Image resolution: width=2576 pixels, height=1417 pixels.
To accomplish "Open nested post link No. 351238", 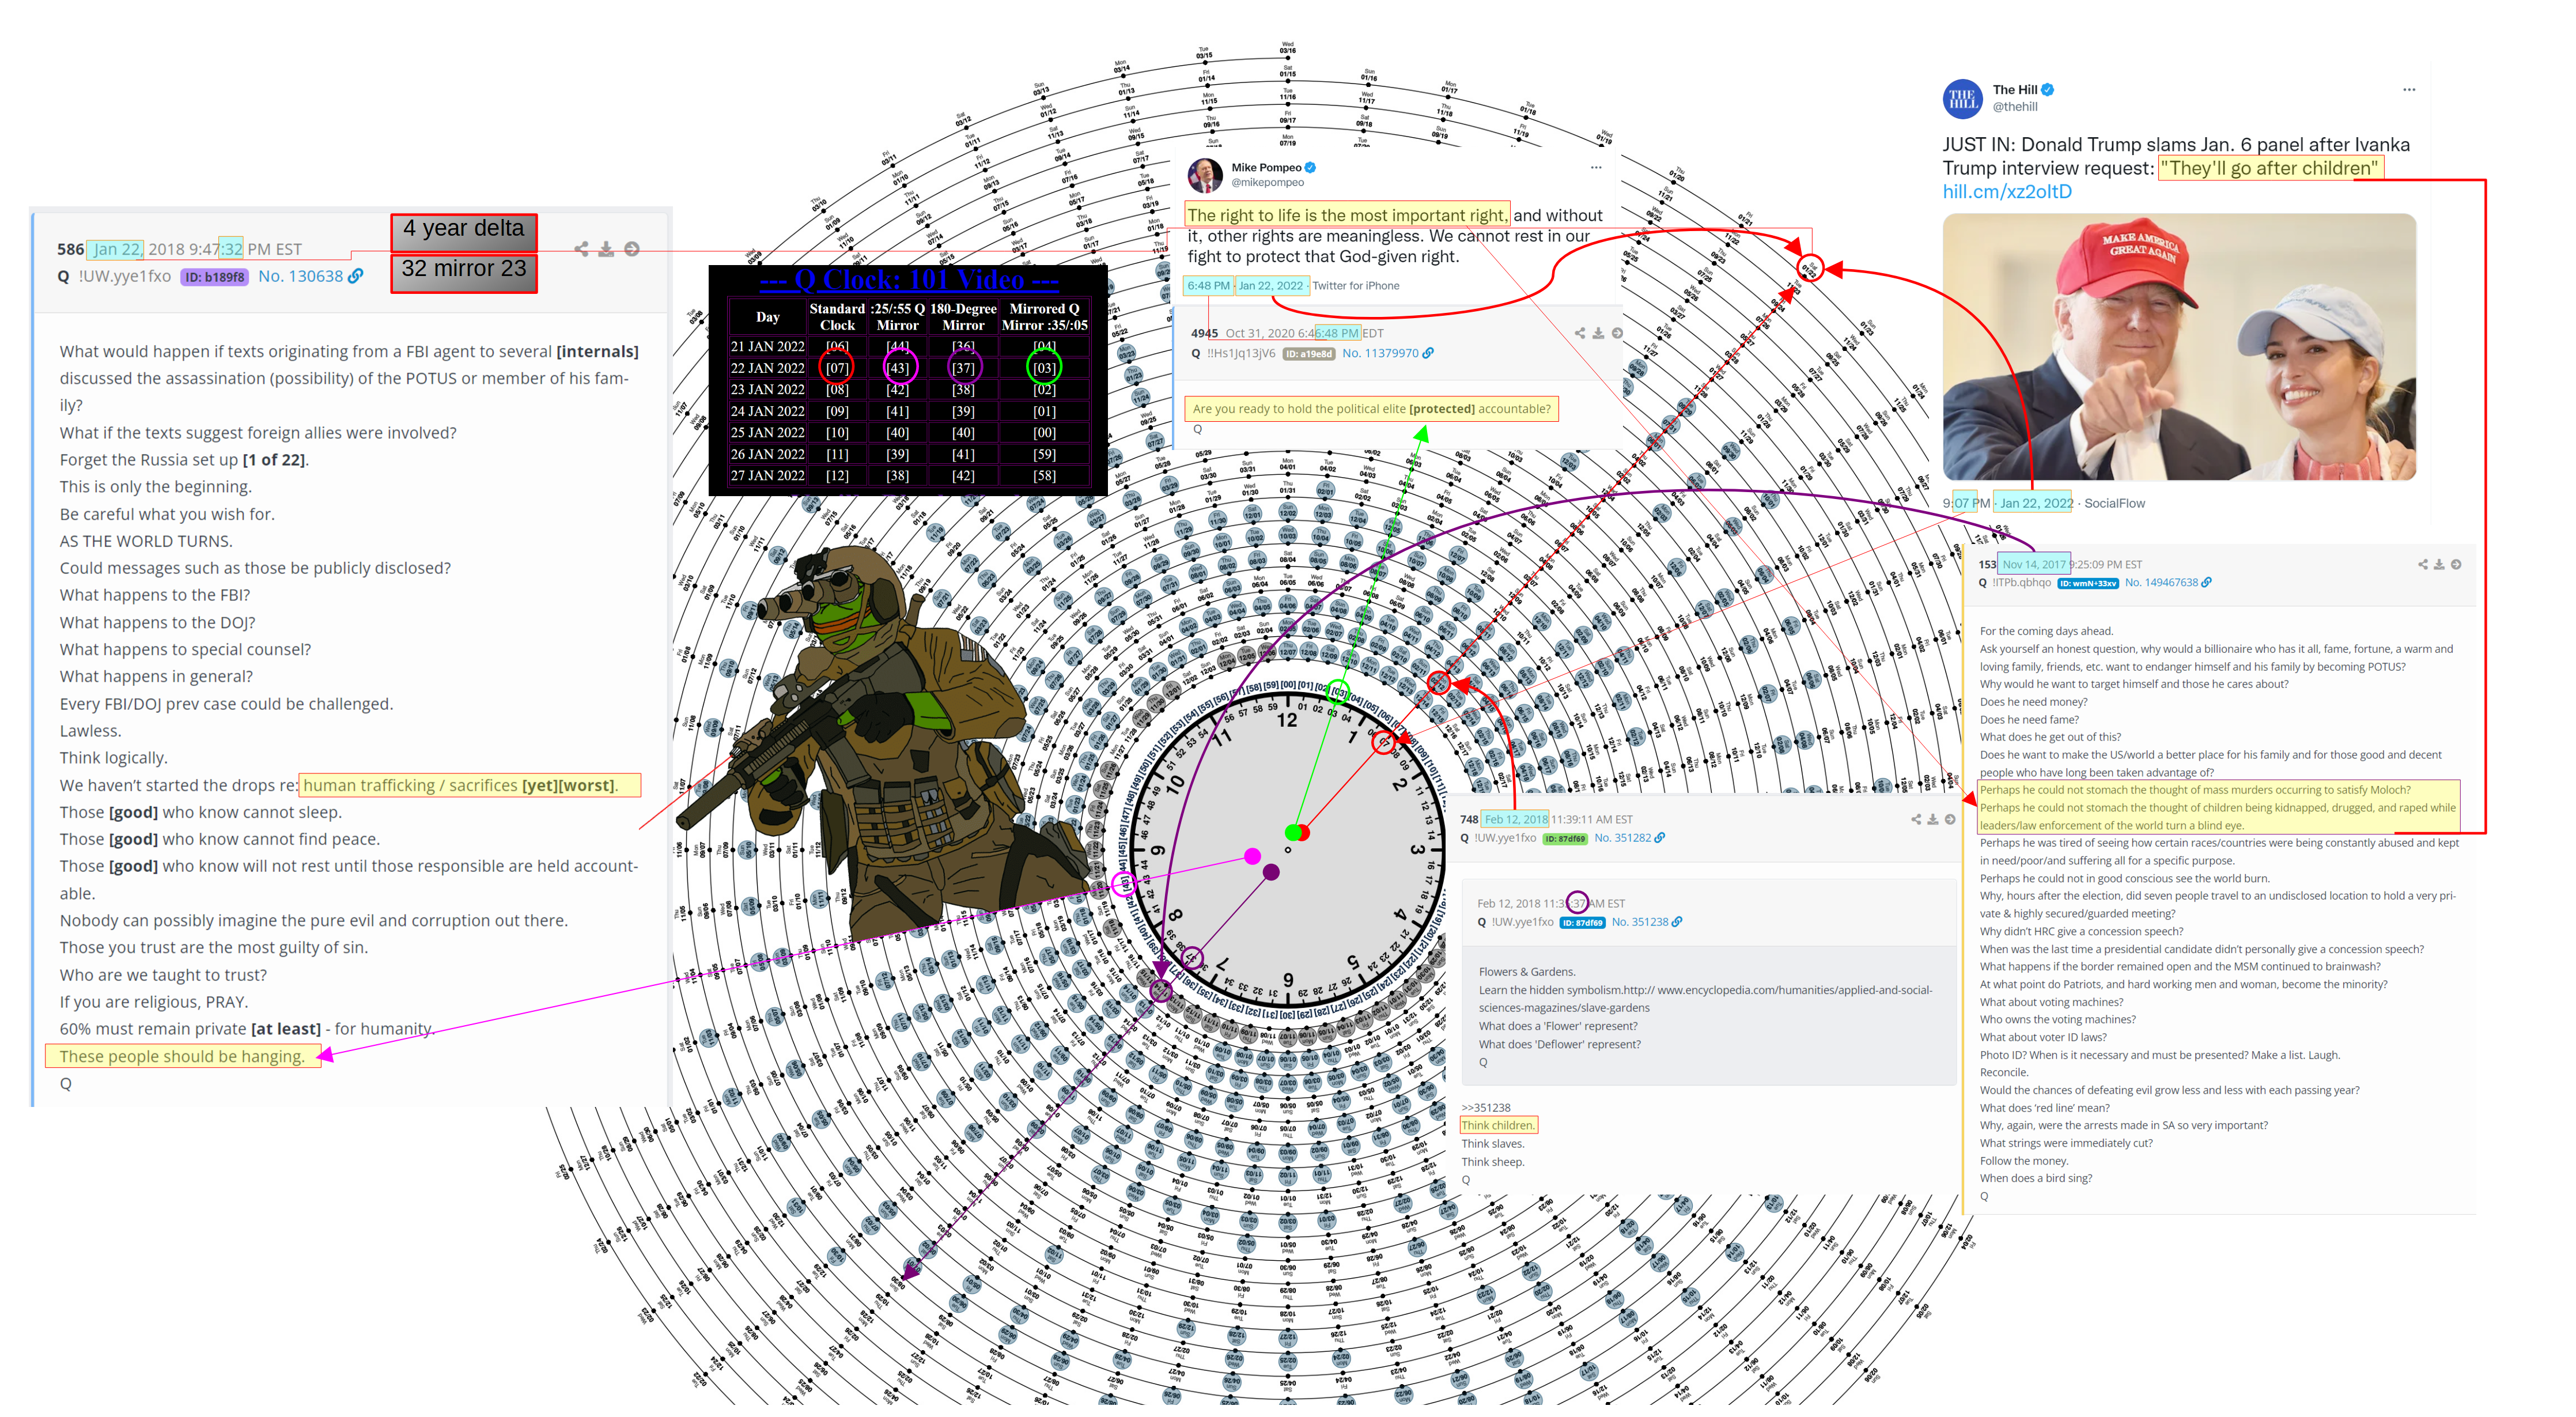I will pos(1640,922).
